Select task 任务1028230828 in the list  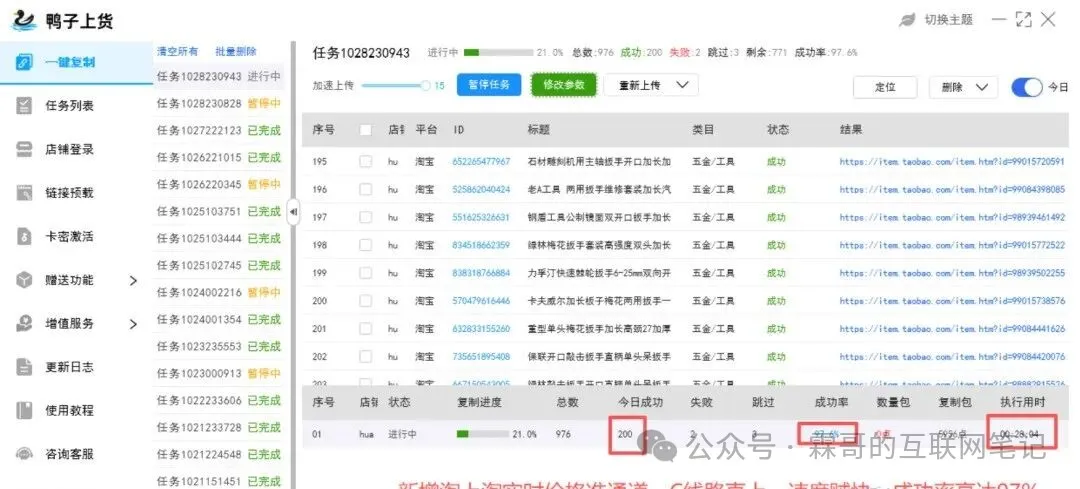pos(199,103)
